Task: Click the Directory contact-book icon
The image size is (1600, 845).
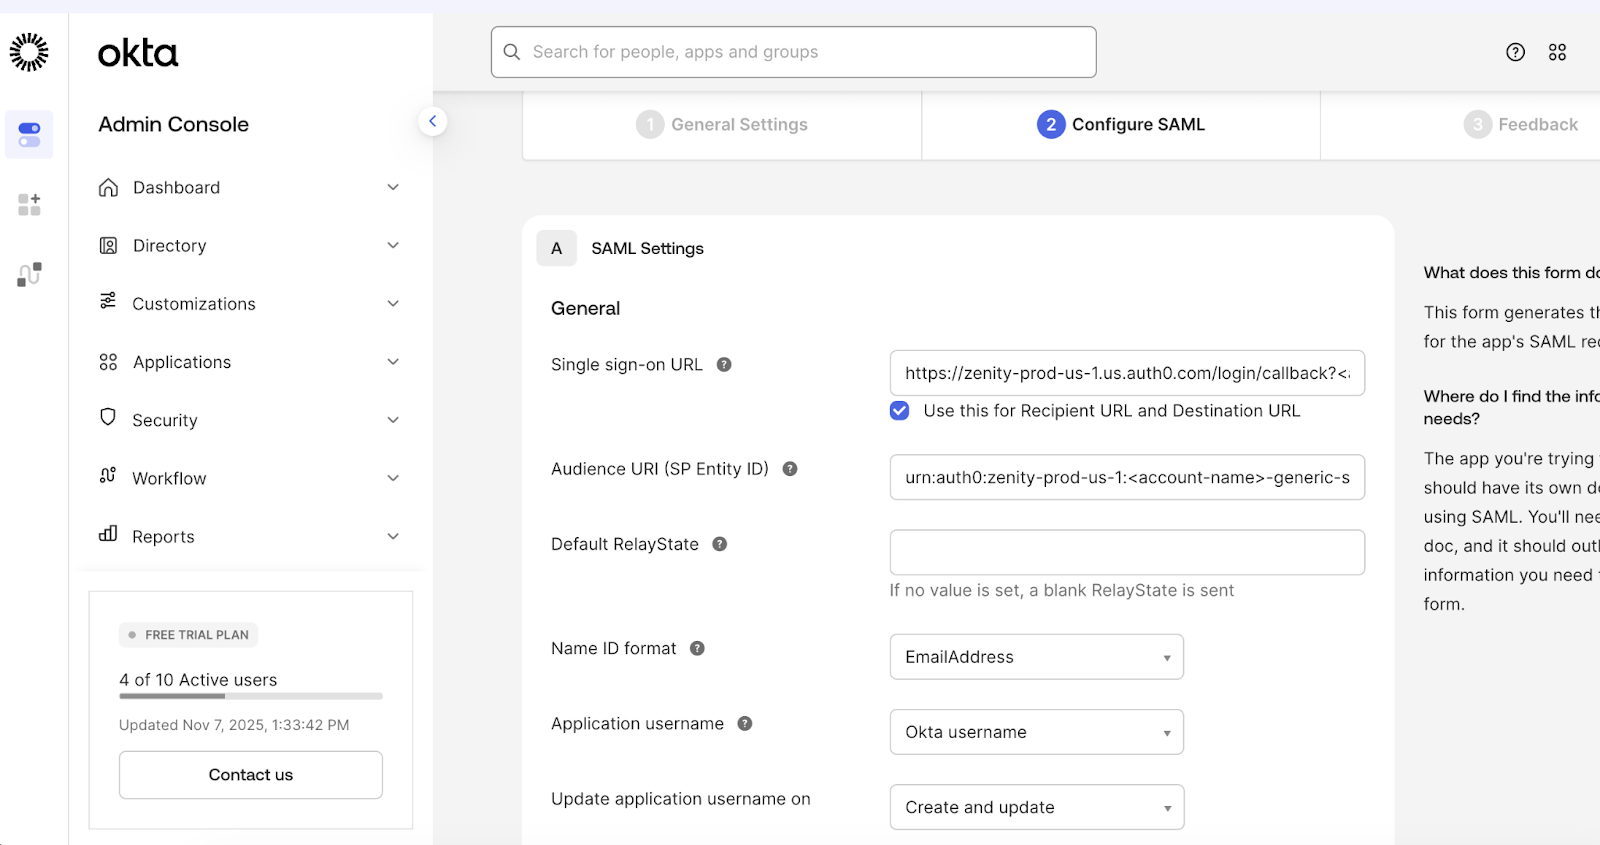Action: tap(108, 245)
